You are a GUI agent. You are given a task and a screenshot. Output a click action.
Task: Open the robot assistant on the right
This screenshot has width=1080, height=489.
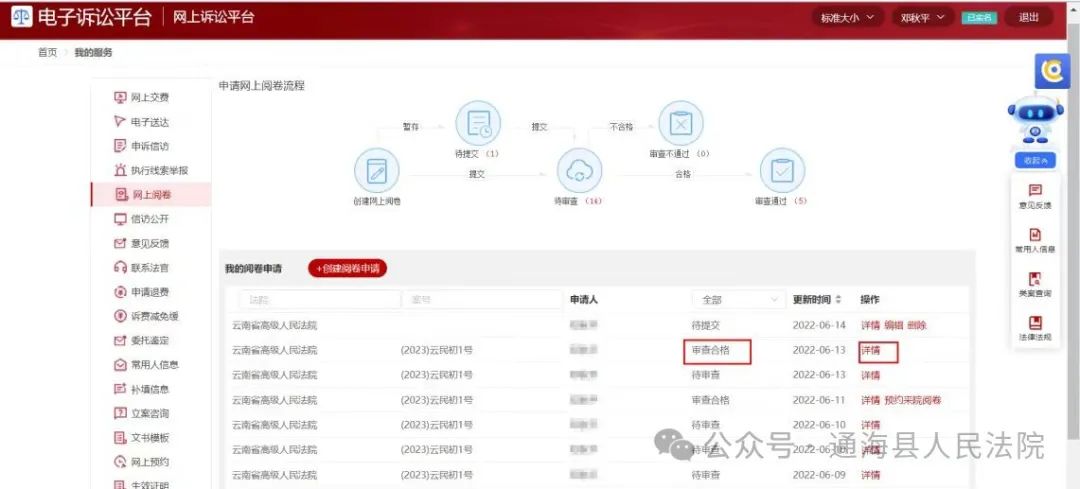tap(1035, 120)
